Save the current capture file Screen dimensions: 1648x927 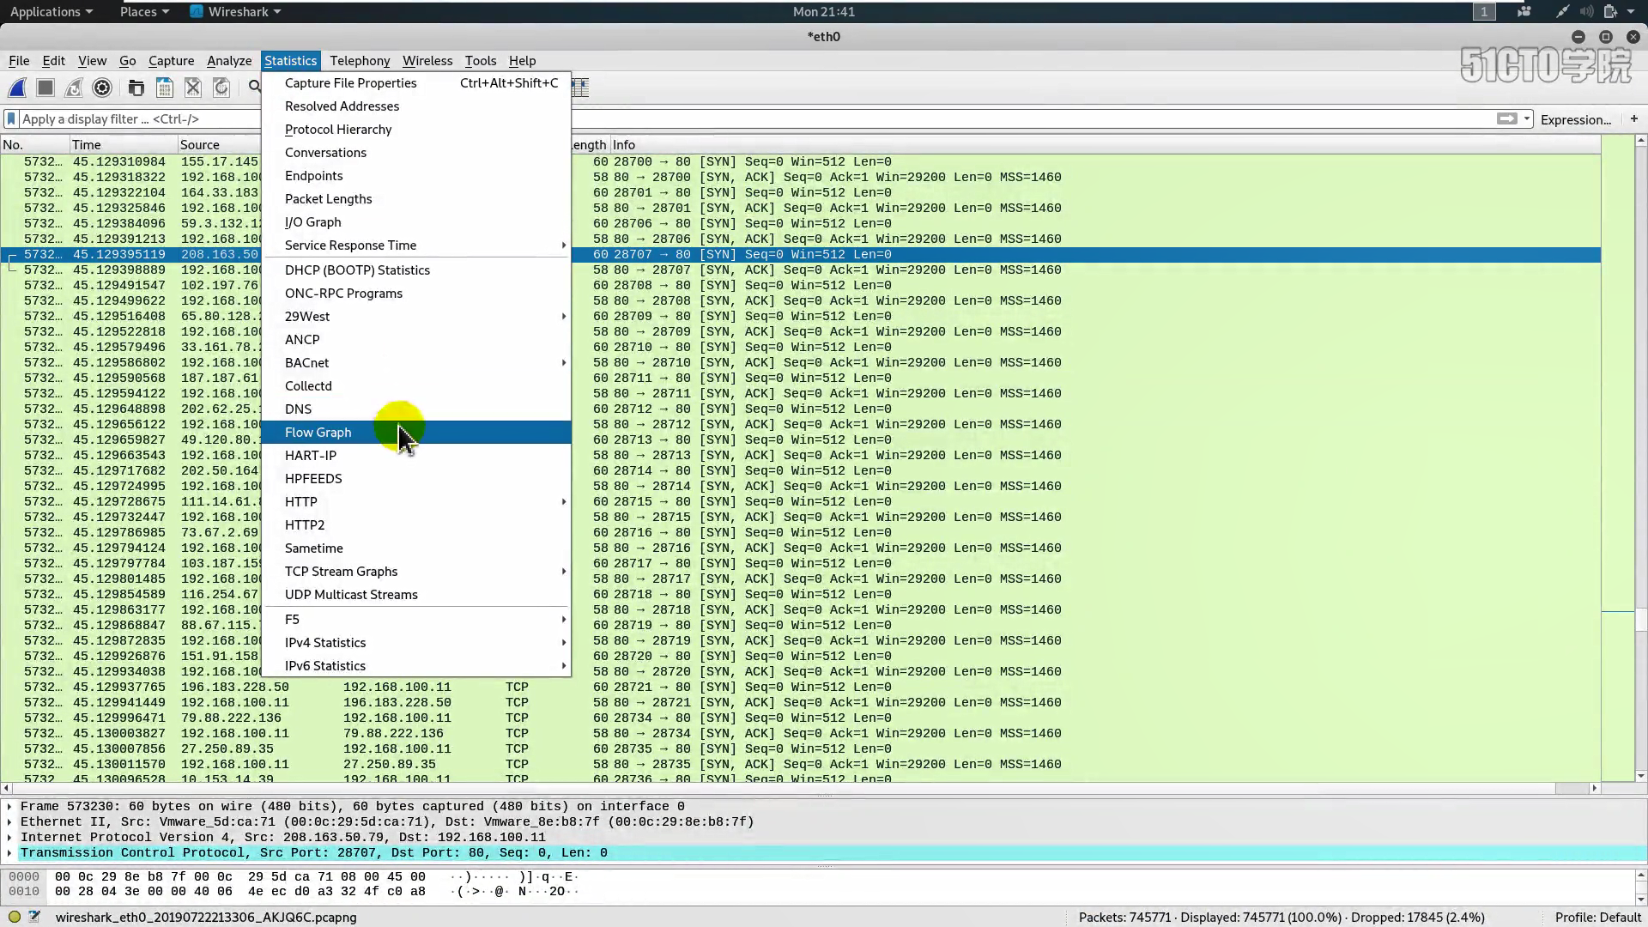[164, 87]
